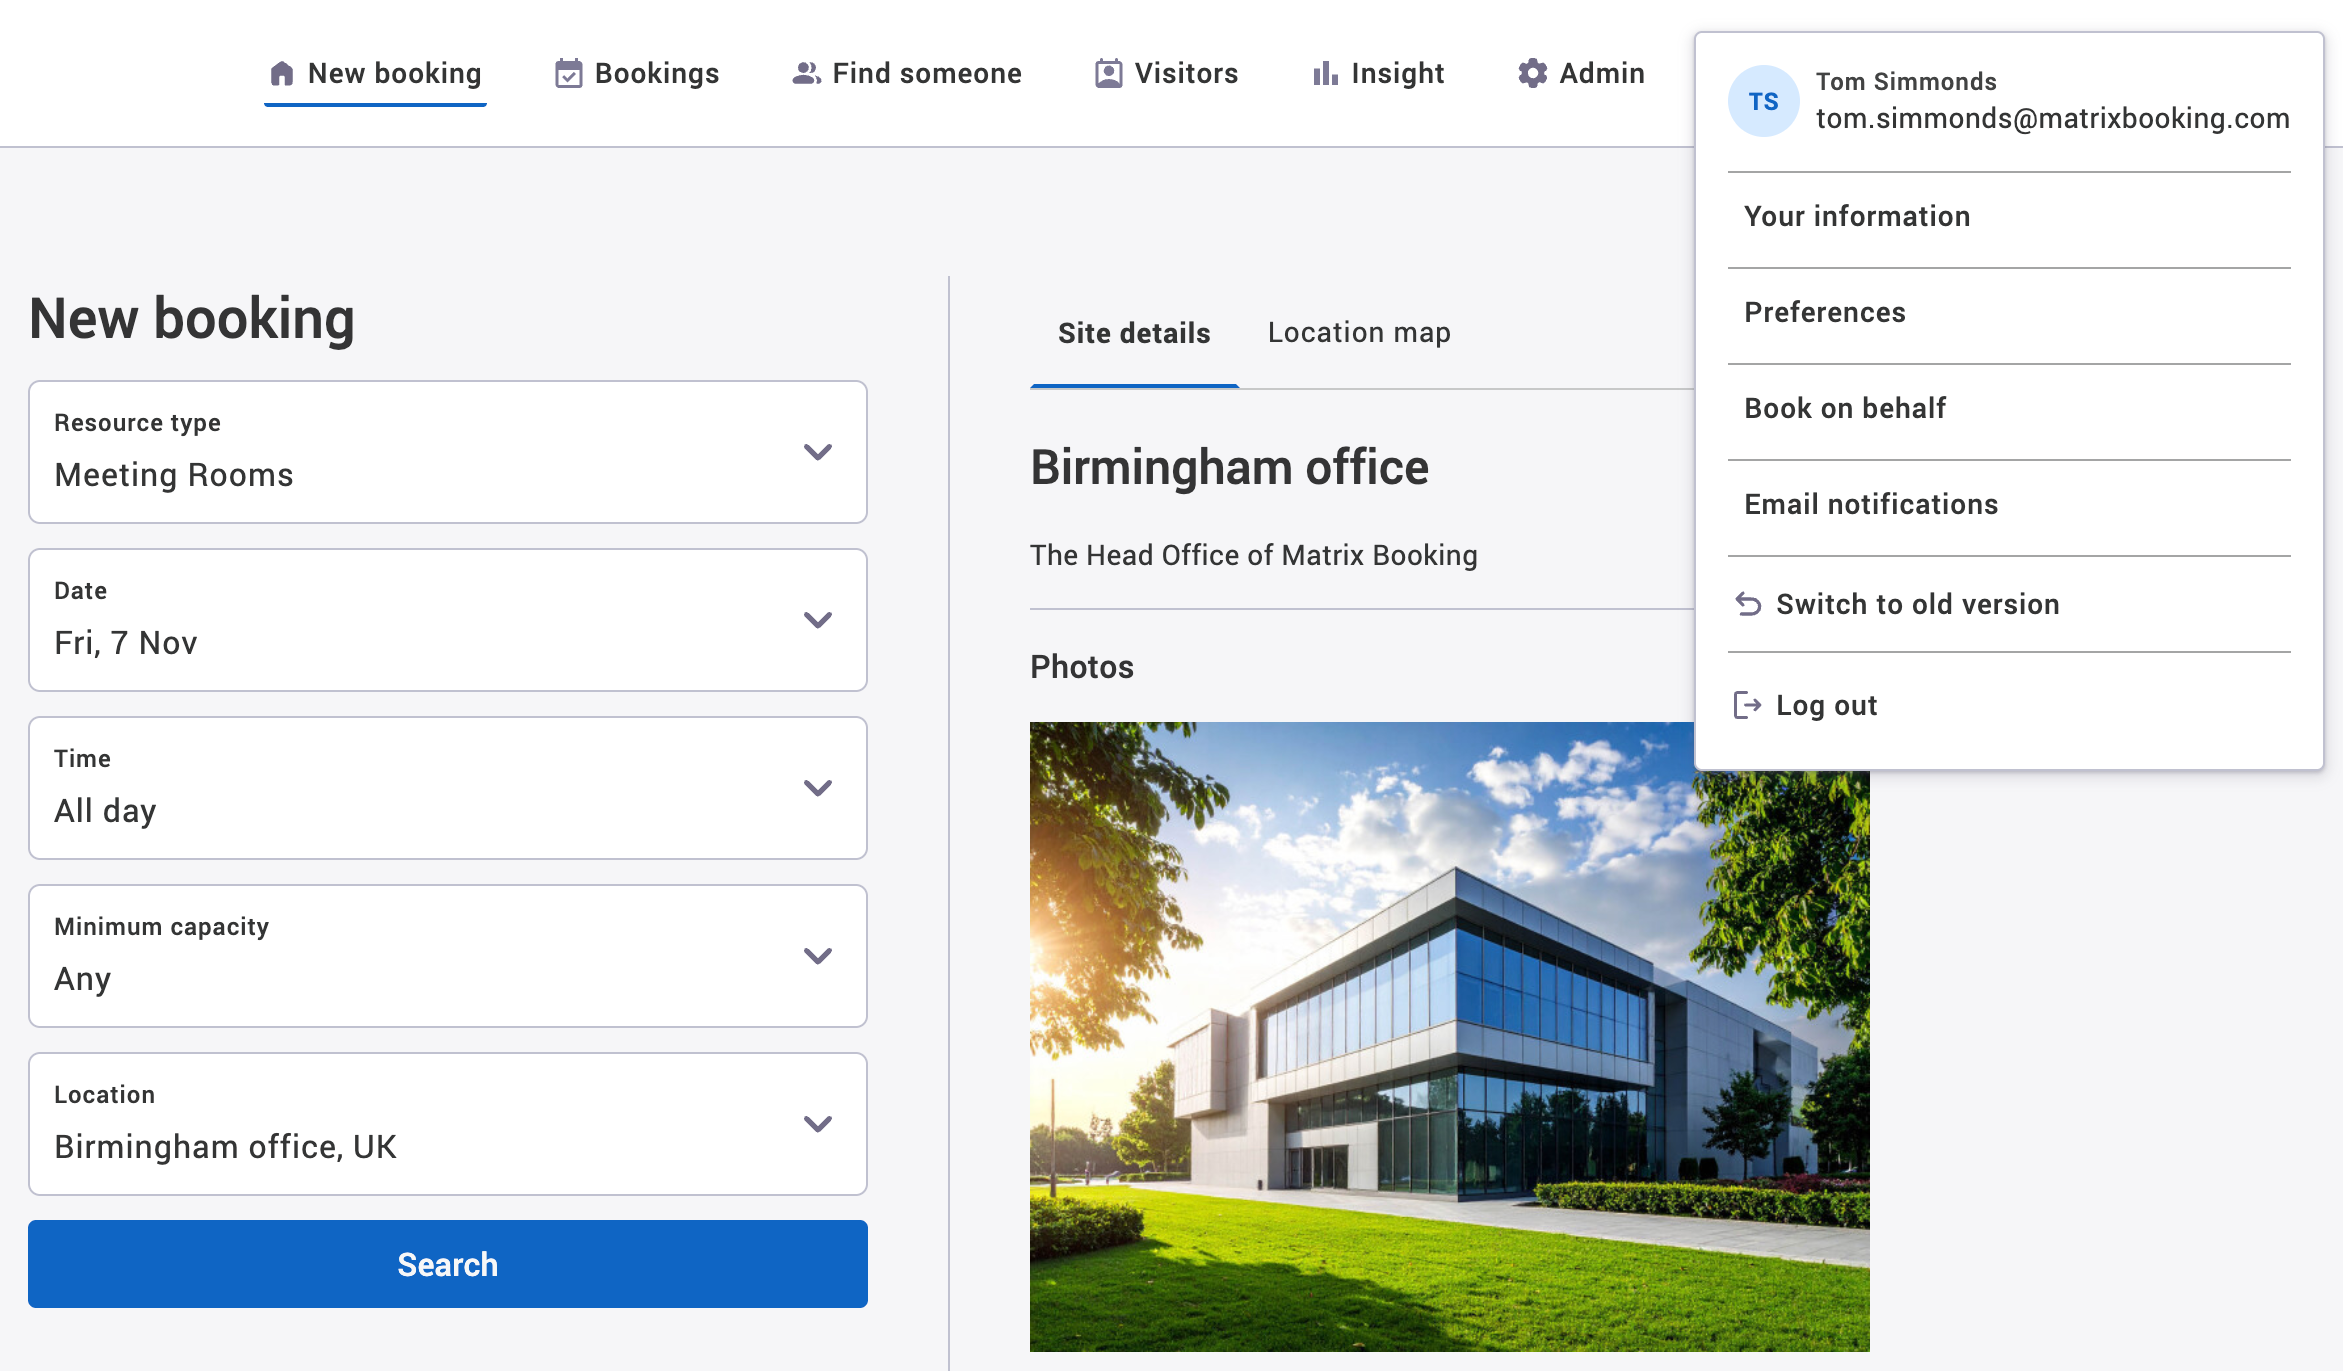Click the Log out door icon
Viewport: 2343px width, 1371px height.
tap(1747, 705)
